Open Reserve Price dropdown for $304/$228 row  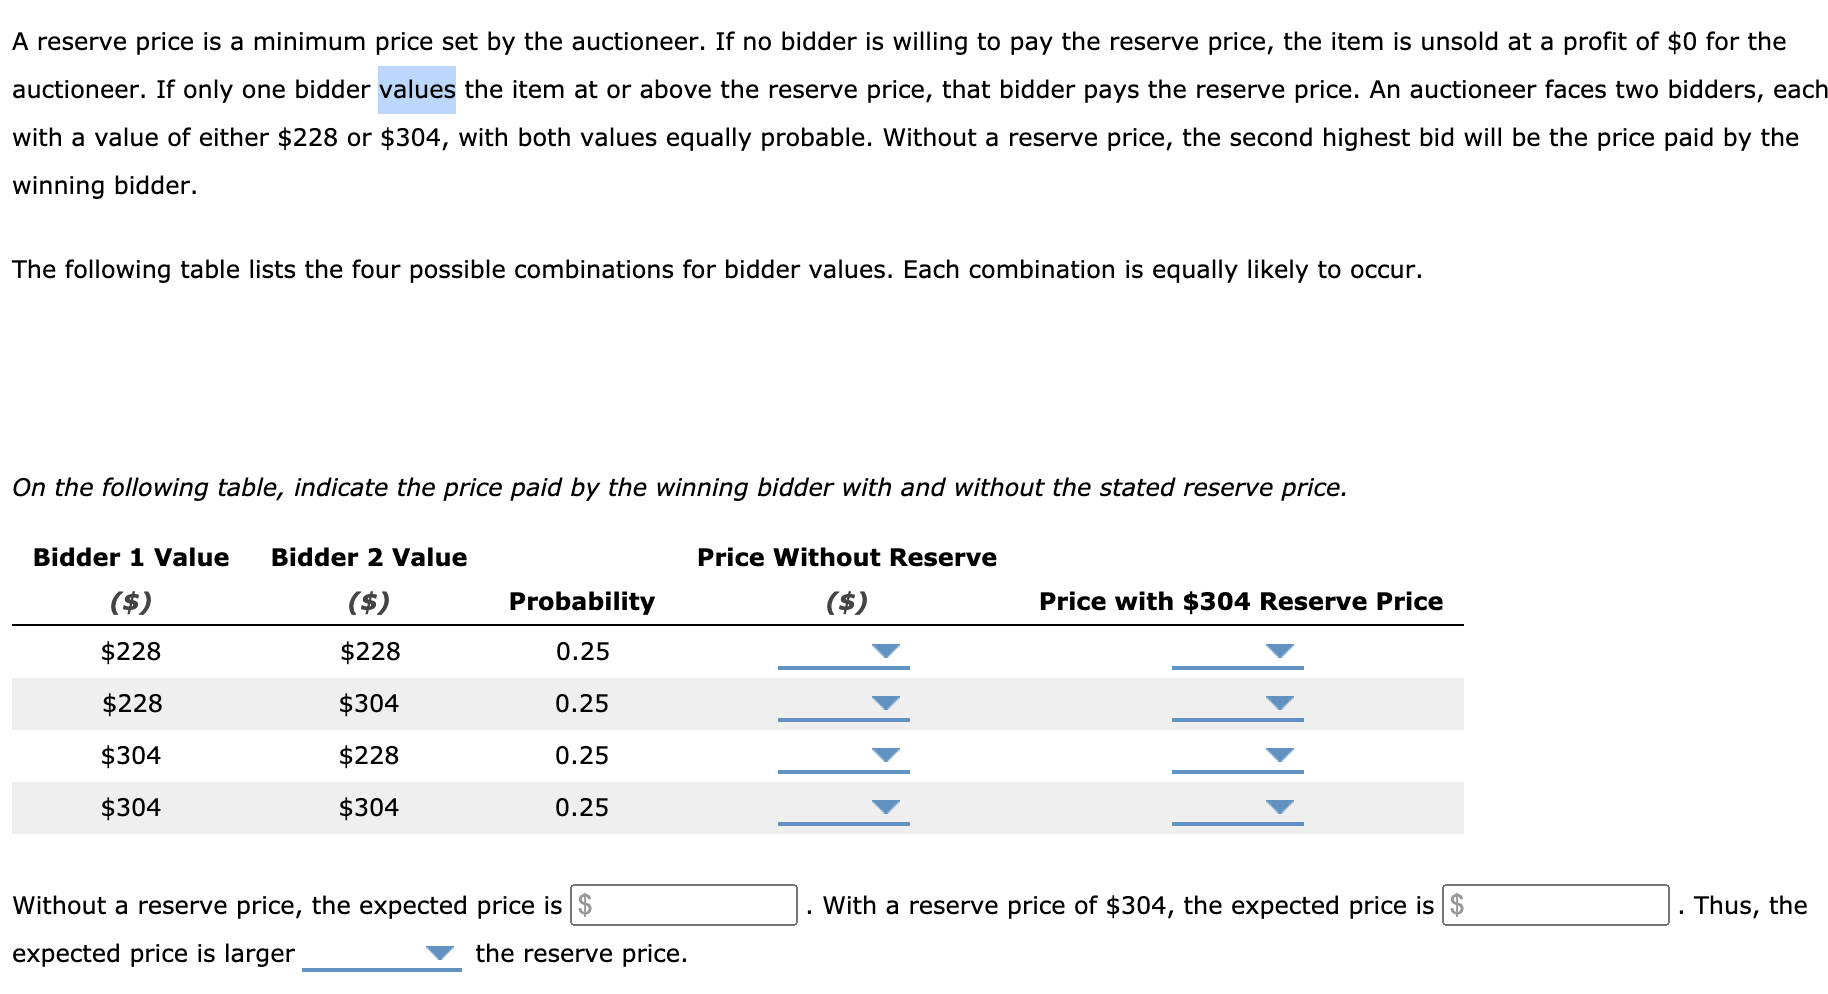(1279, 755)
